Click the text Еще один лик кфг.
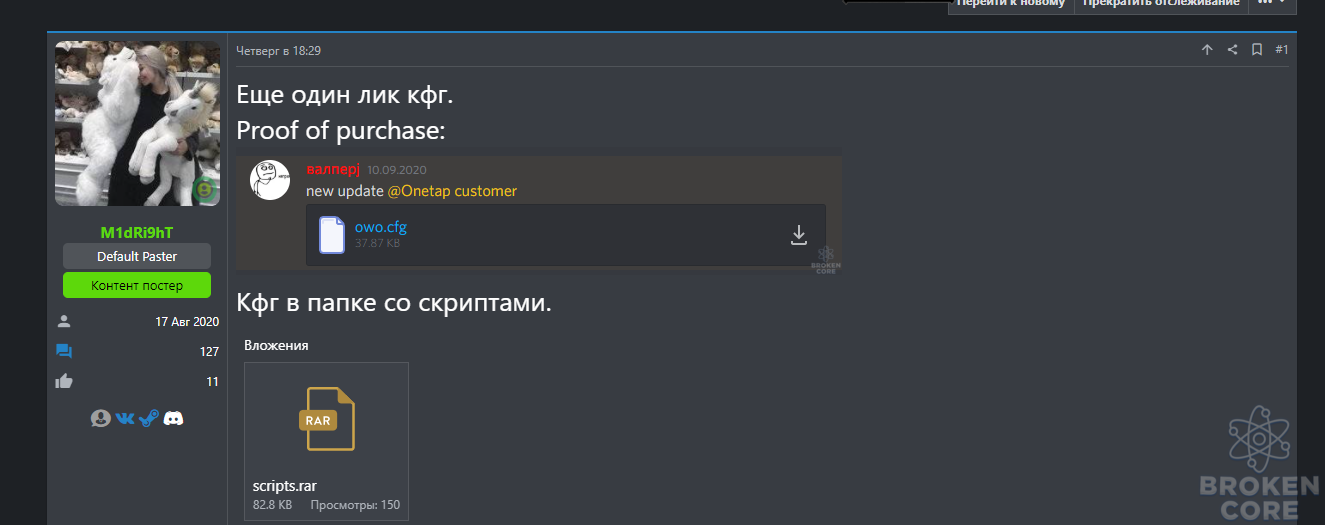This screenshot has height=525, width=1325. (345, 96)
